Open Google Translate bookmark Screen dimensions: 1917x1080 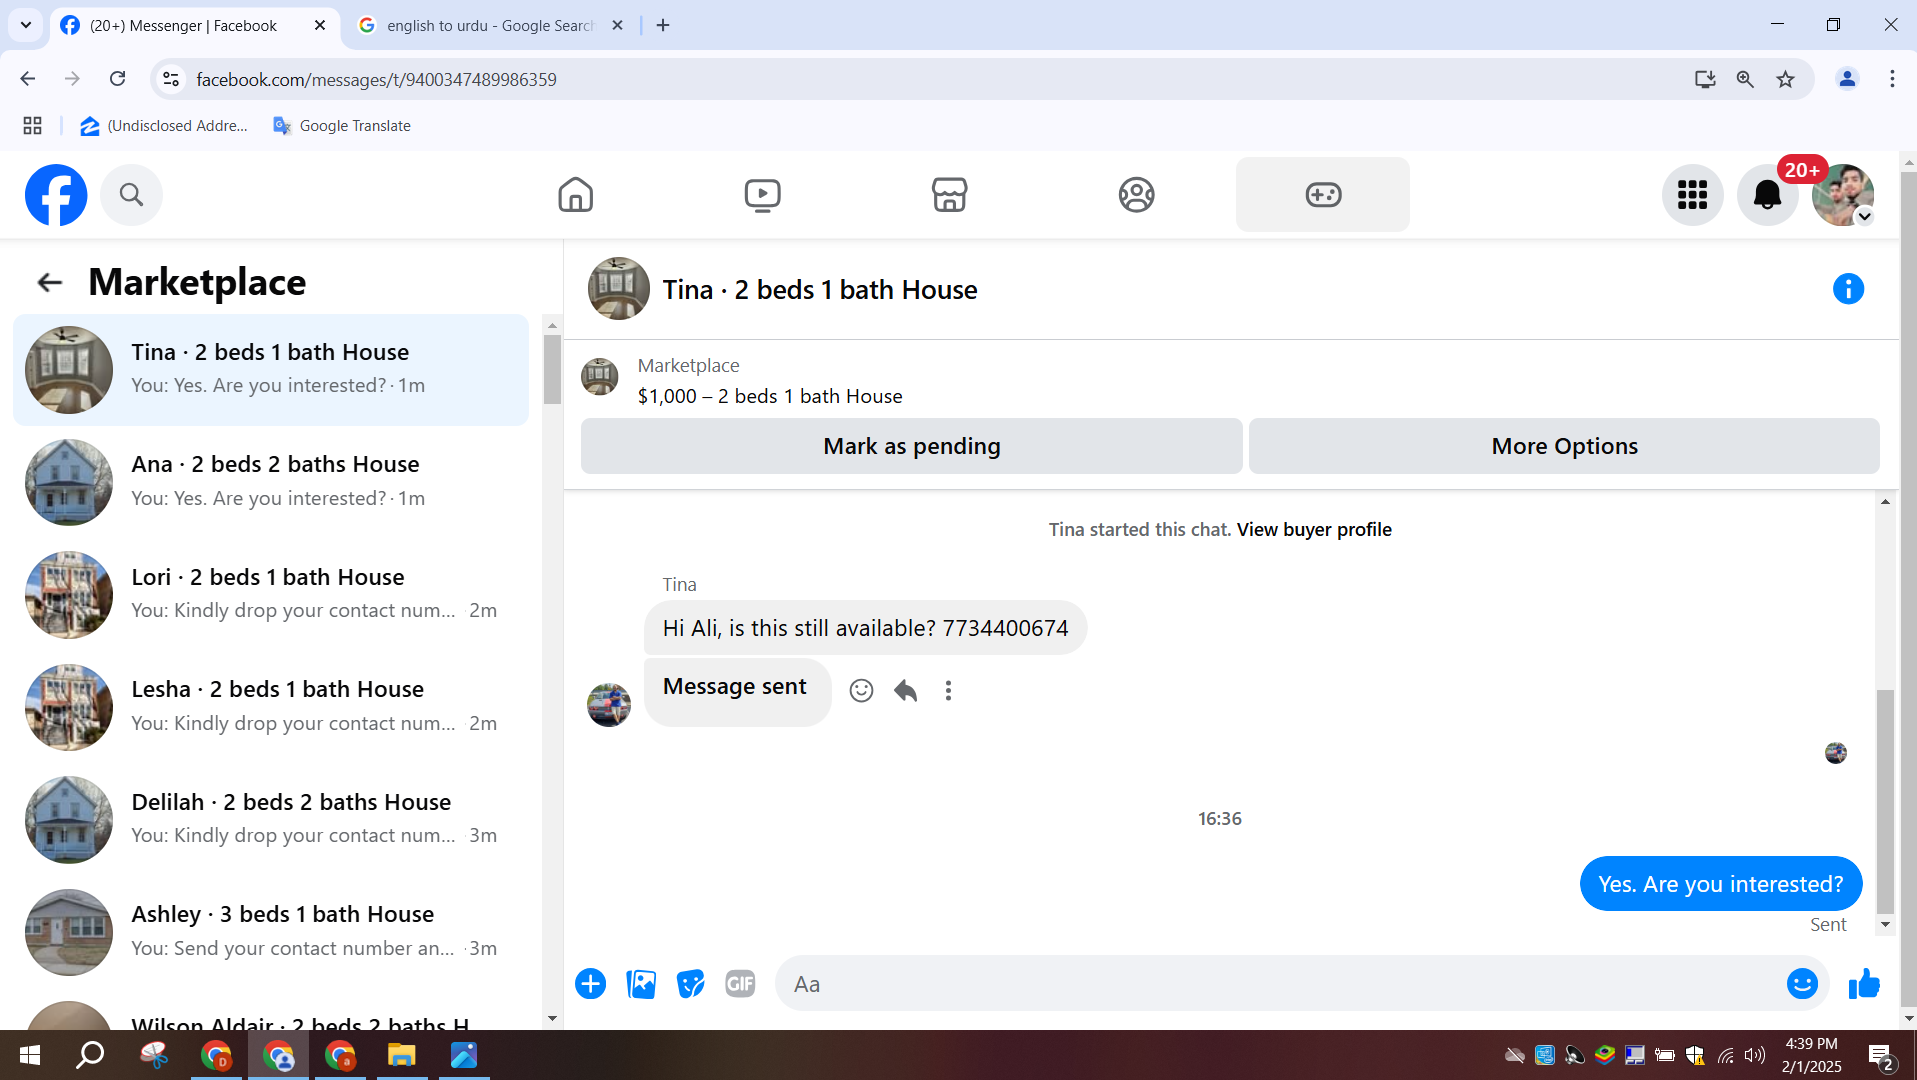(x=342, y=126)
